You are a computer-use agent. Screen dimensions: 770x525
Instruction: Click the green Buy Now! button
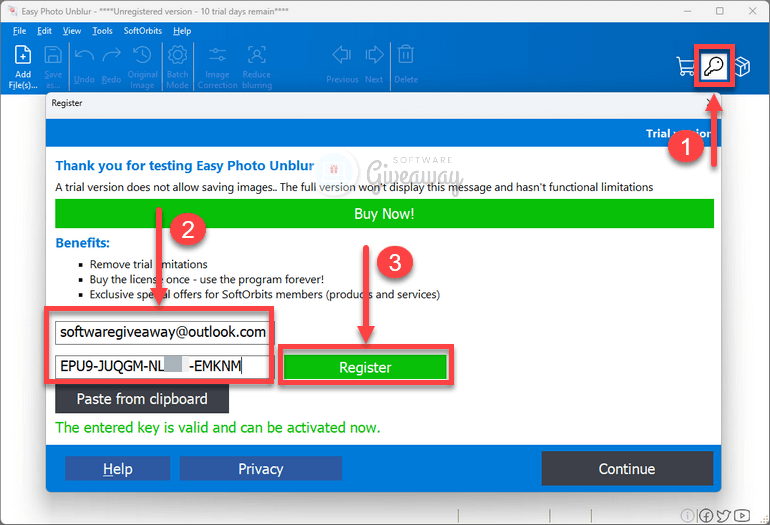385,214
